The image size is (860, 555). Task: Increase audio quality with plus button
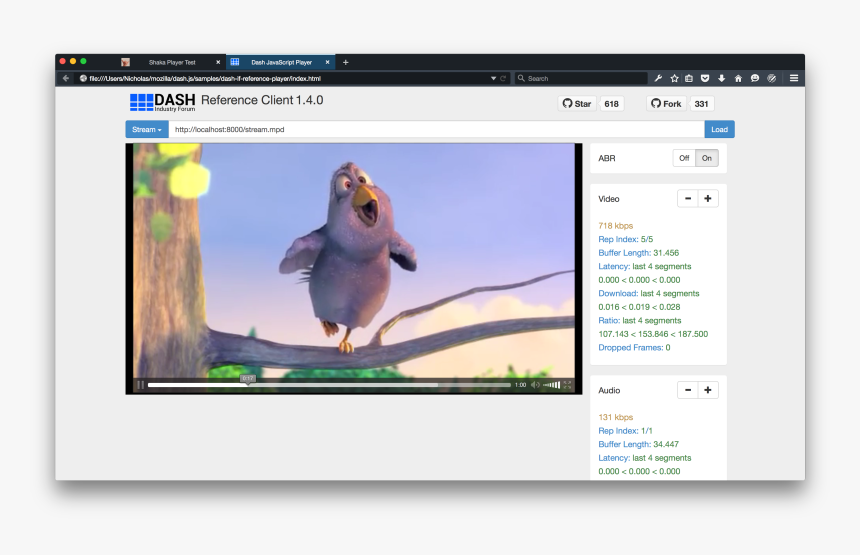[x=708, y=390]
